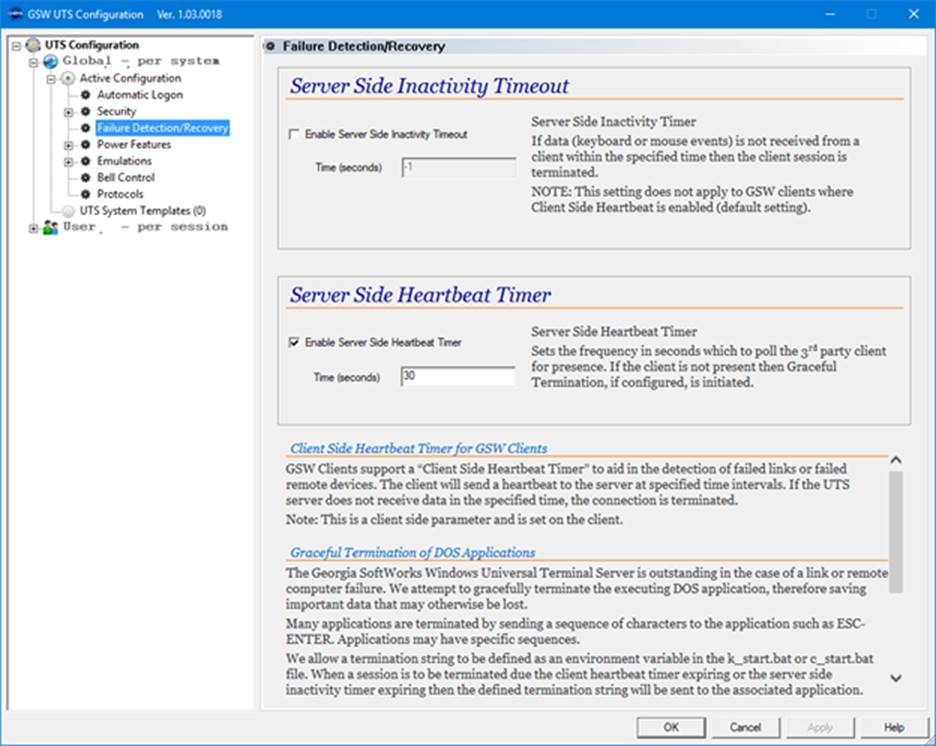Open Help for this dialog
Screen dimensions: 936x746
pos(894,727)
